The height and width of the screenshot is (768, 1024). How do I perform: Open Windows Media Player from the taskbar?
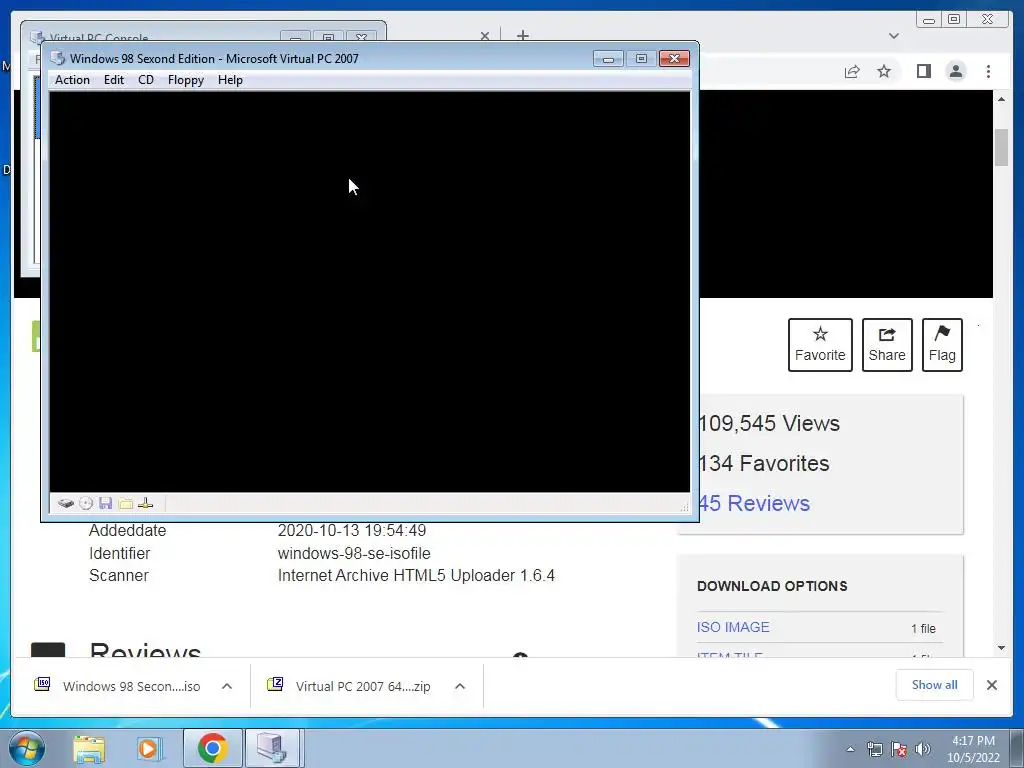pos(149,748)
